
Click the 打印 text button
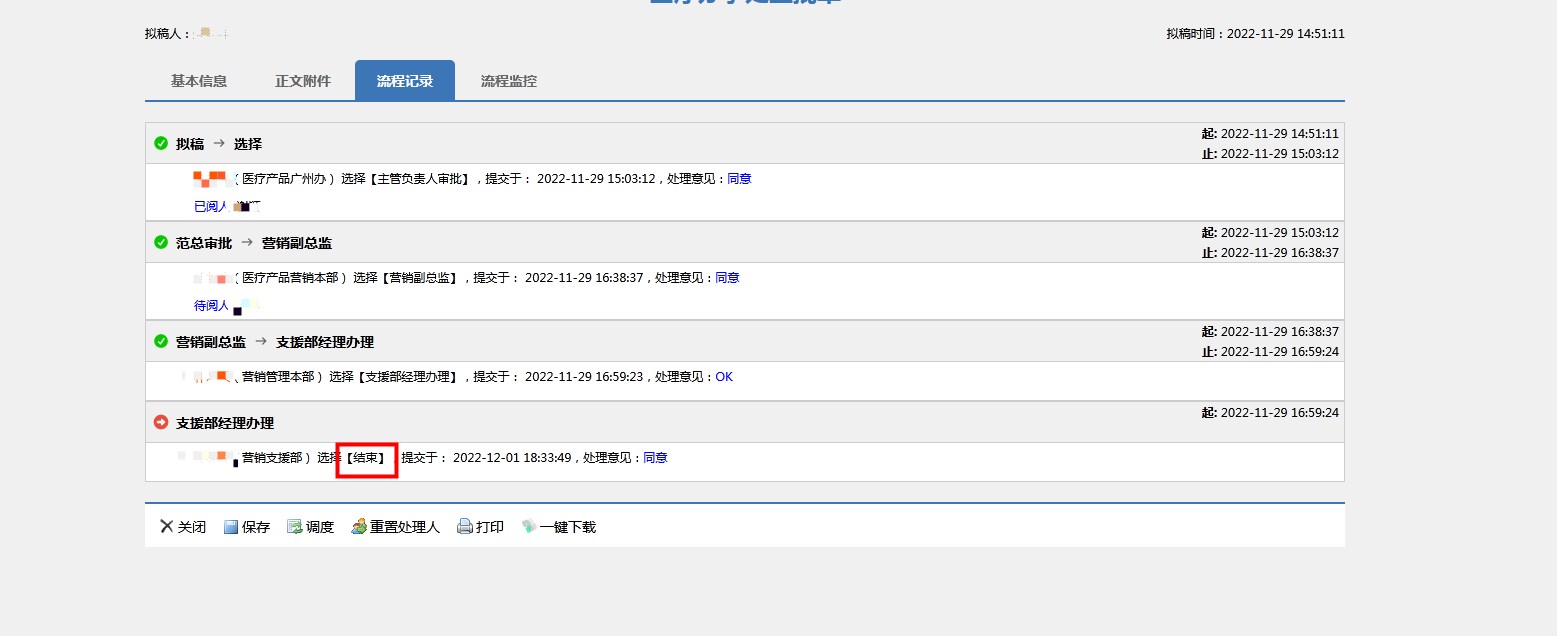490,527
